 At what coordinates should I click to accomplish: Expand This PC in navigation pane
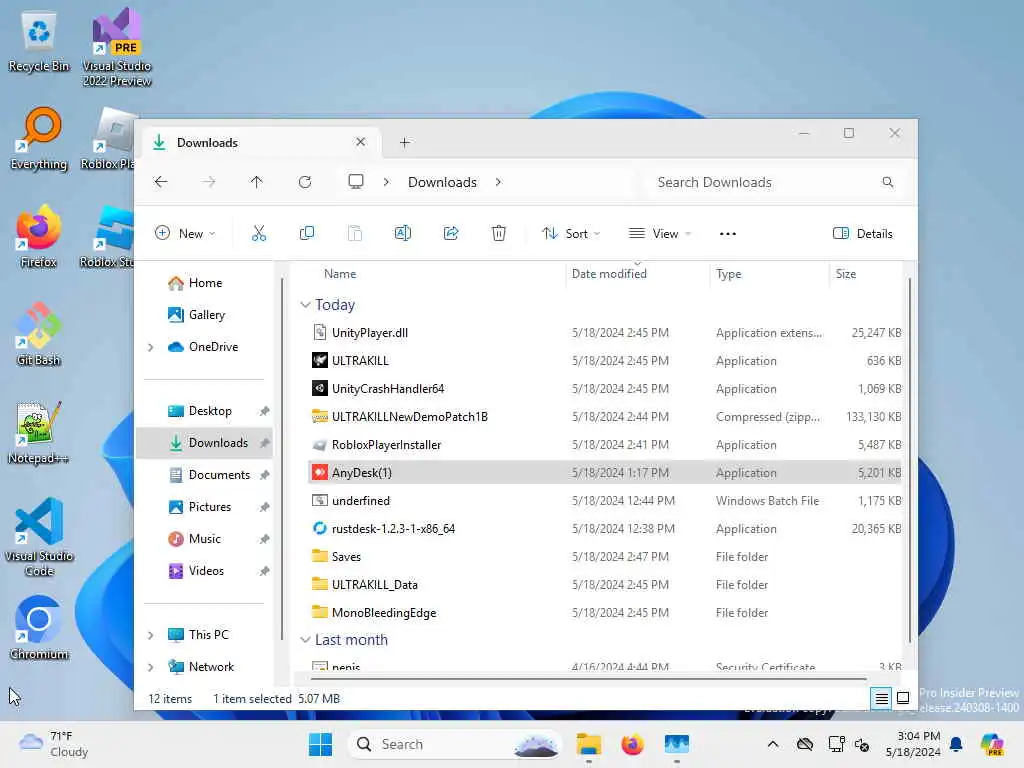coord(151,635)
